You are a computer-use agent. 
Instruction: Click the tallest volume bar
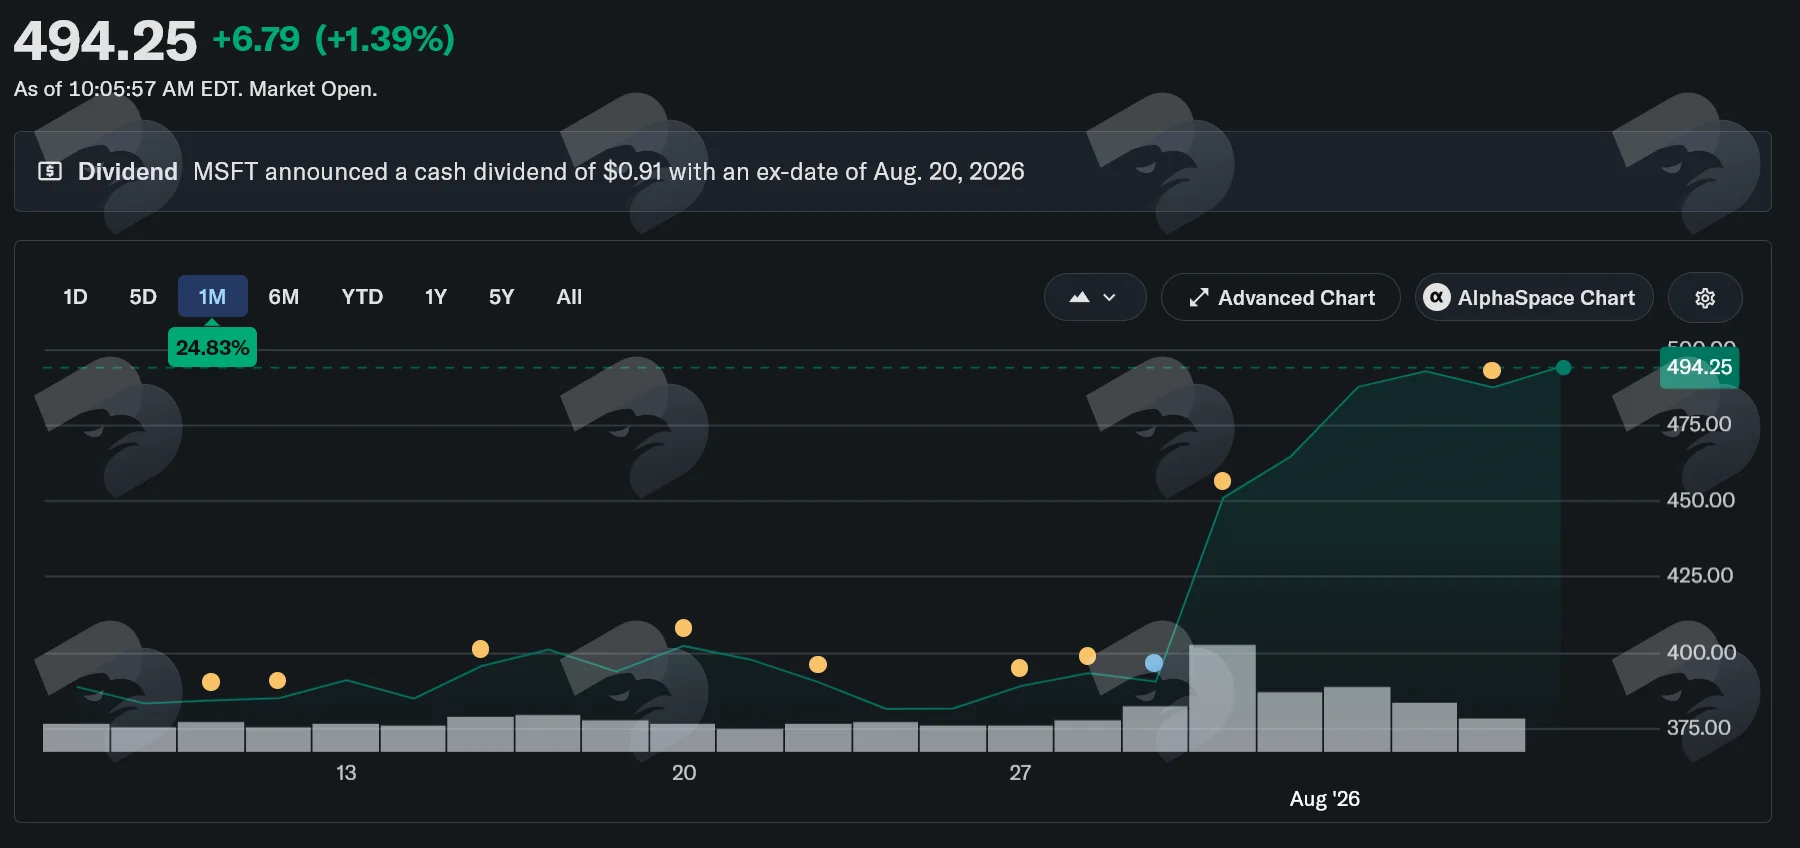click(1222, 698)
